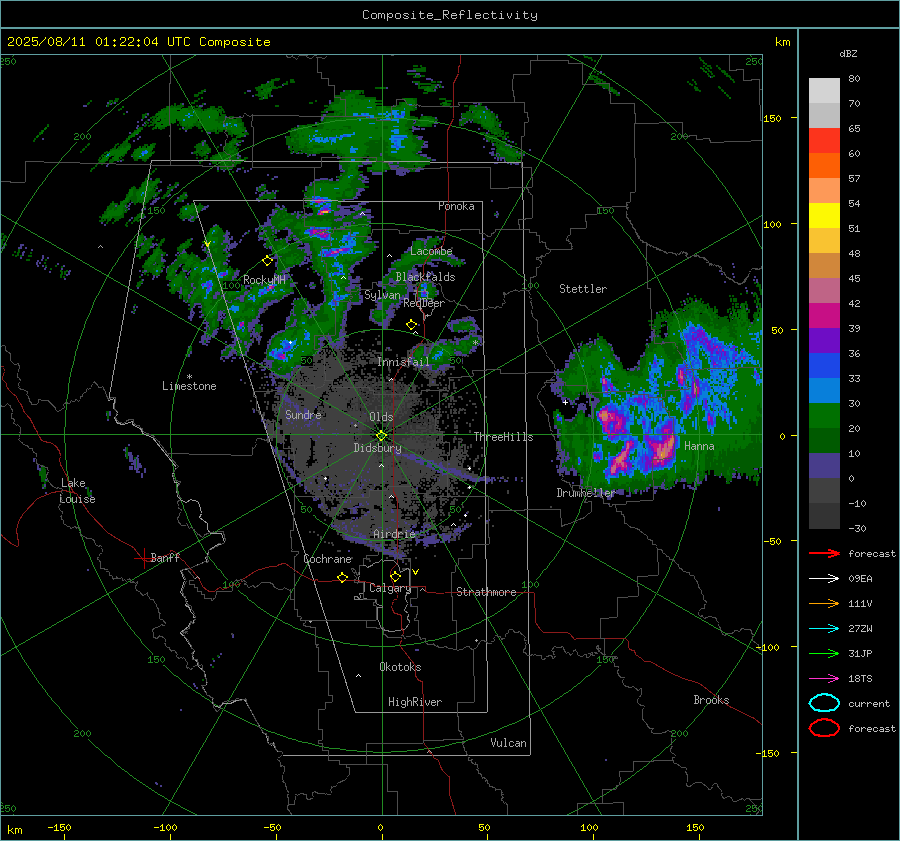
Task: Click the HighRiver label
Action: pyautogui.click(x=415, y=702)
